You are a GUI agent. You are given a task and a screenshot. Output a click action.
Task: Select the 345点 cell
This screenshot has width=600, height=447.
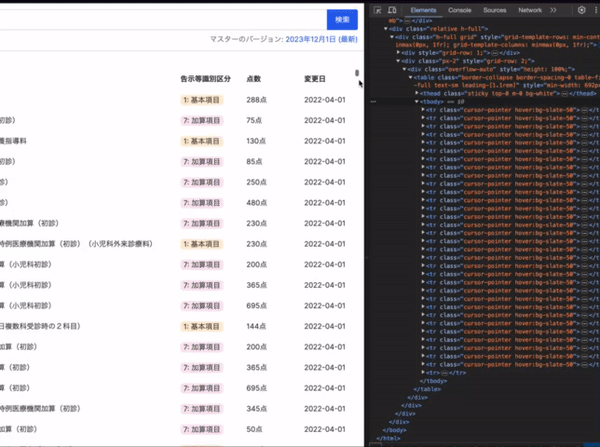(x=256, y=409)
